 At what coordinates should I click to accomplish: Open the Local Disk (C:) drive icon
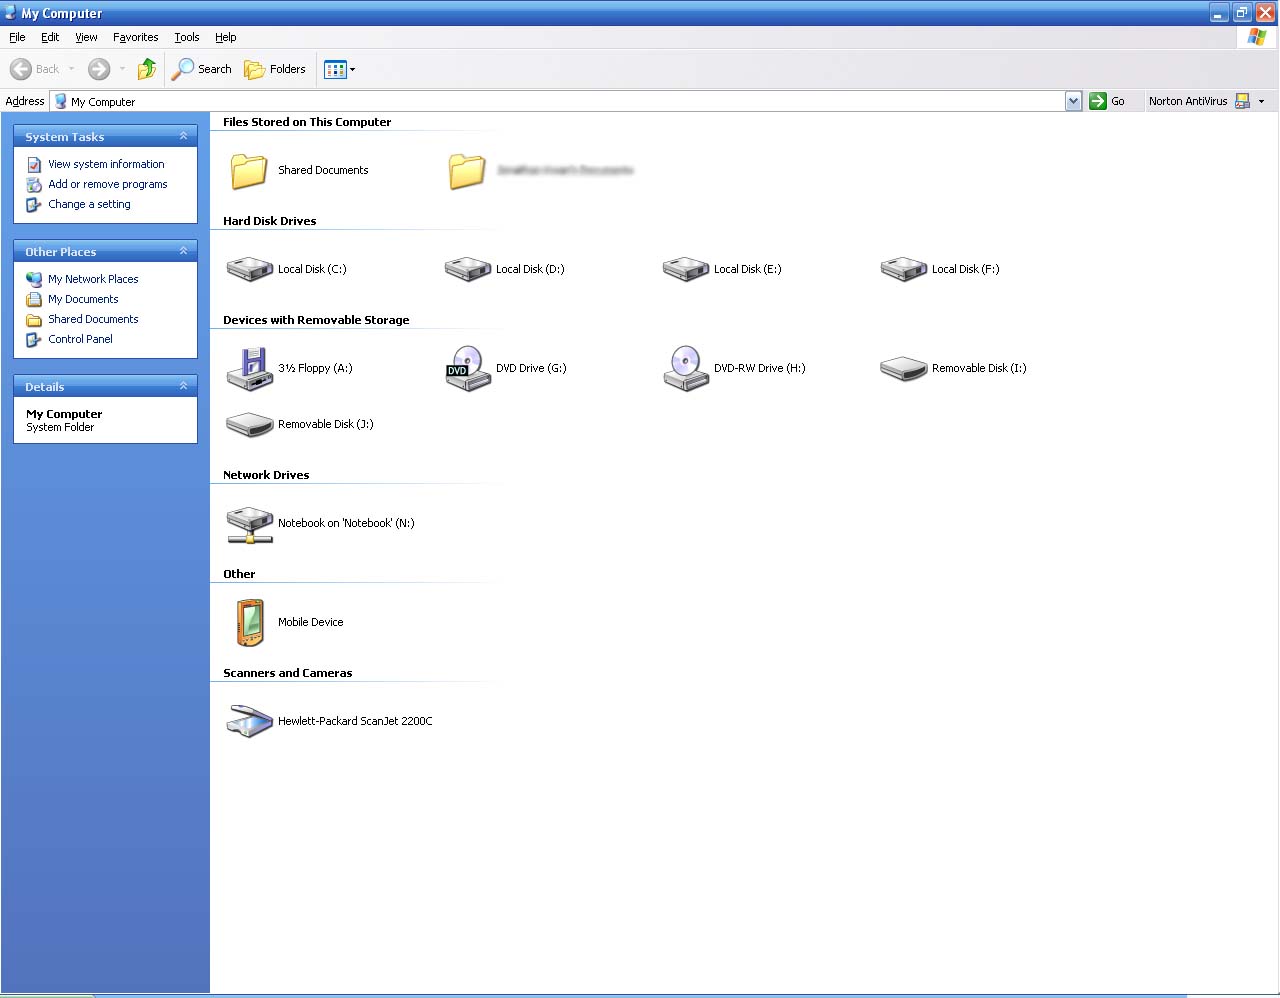(250, 269)
